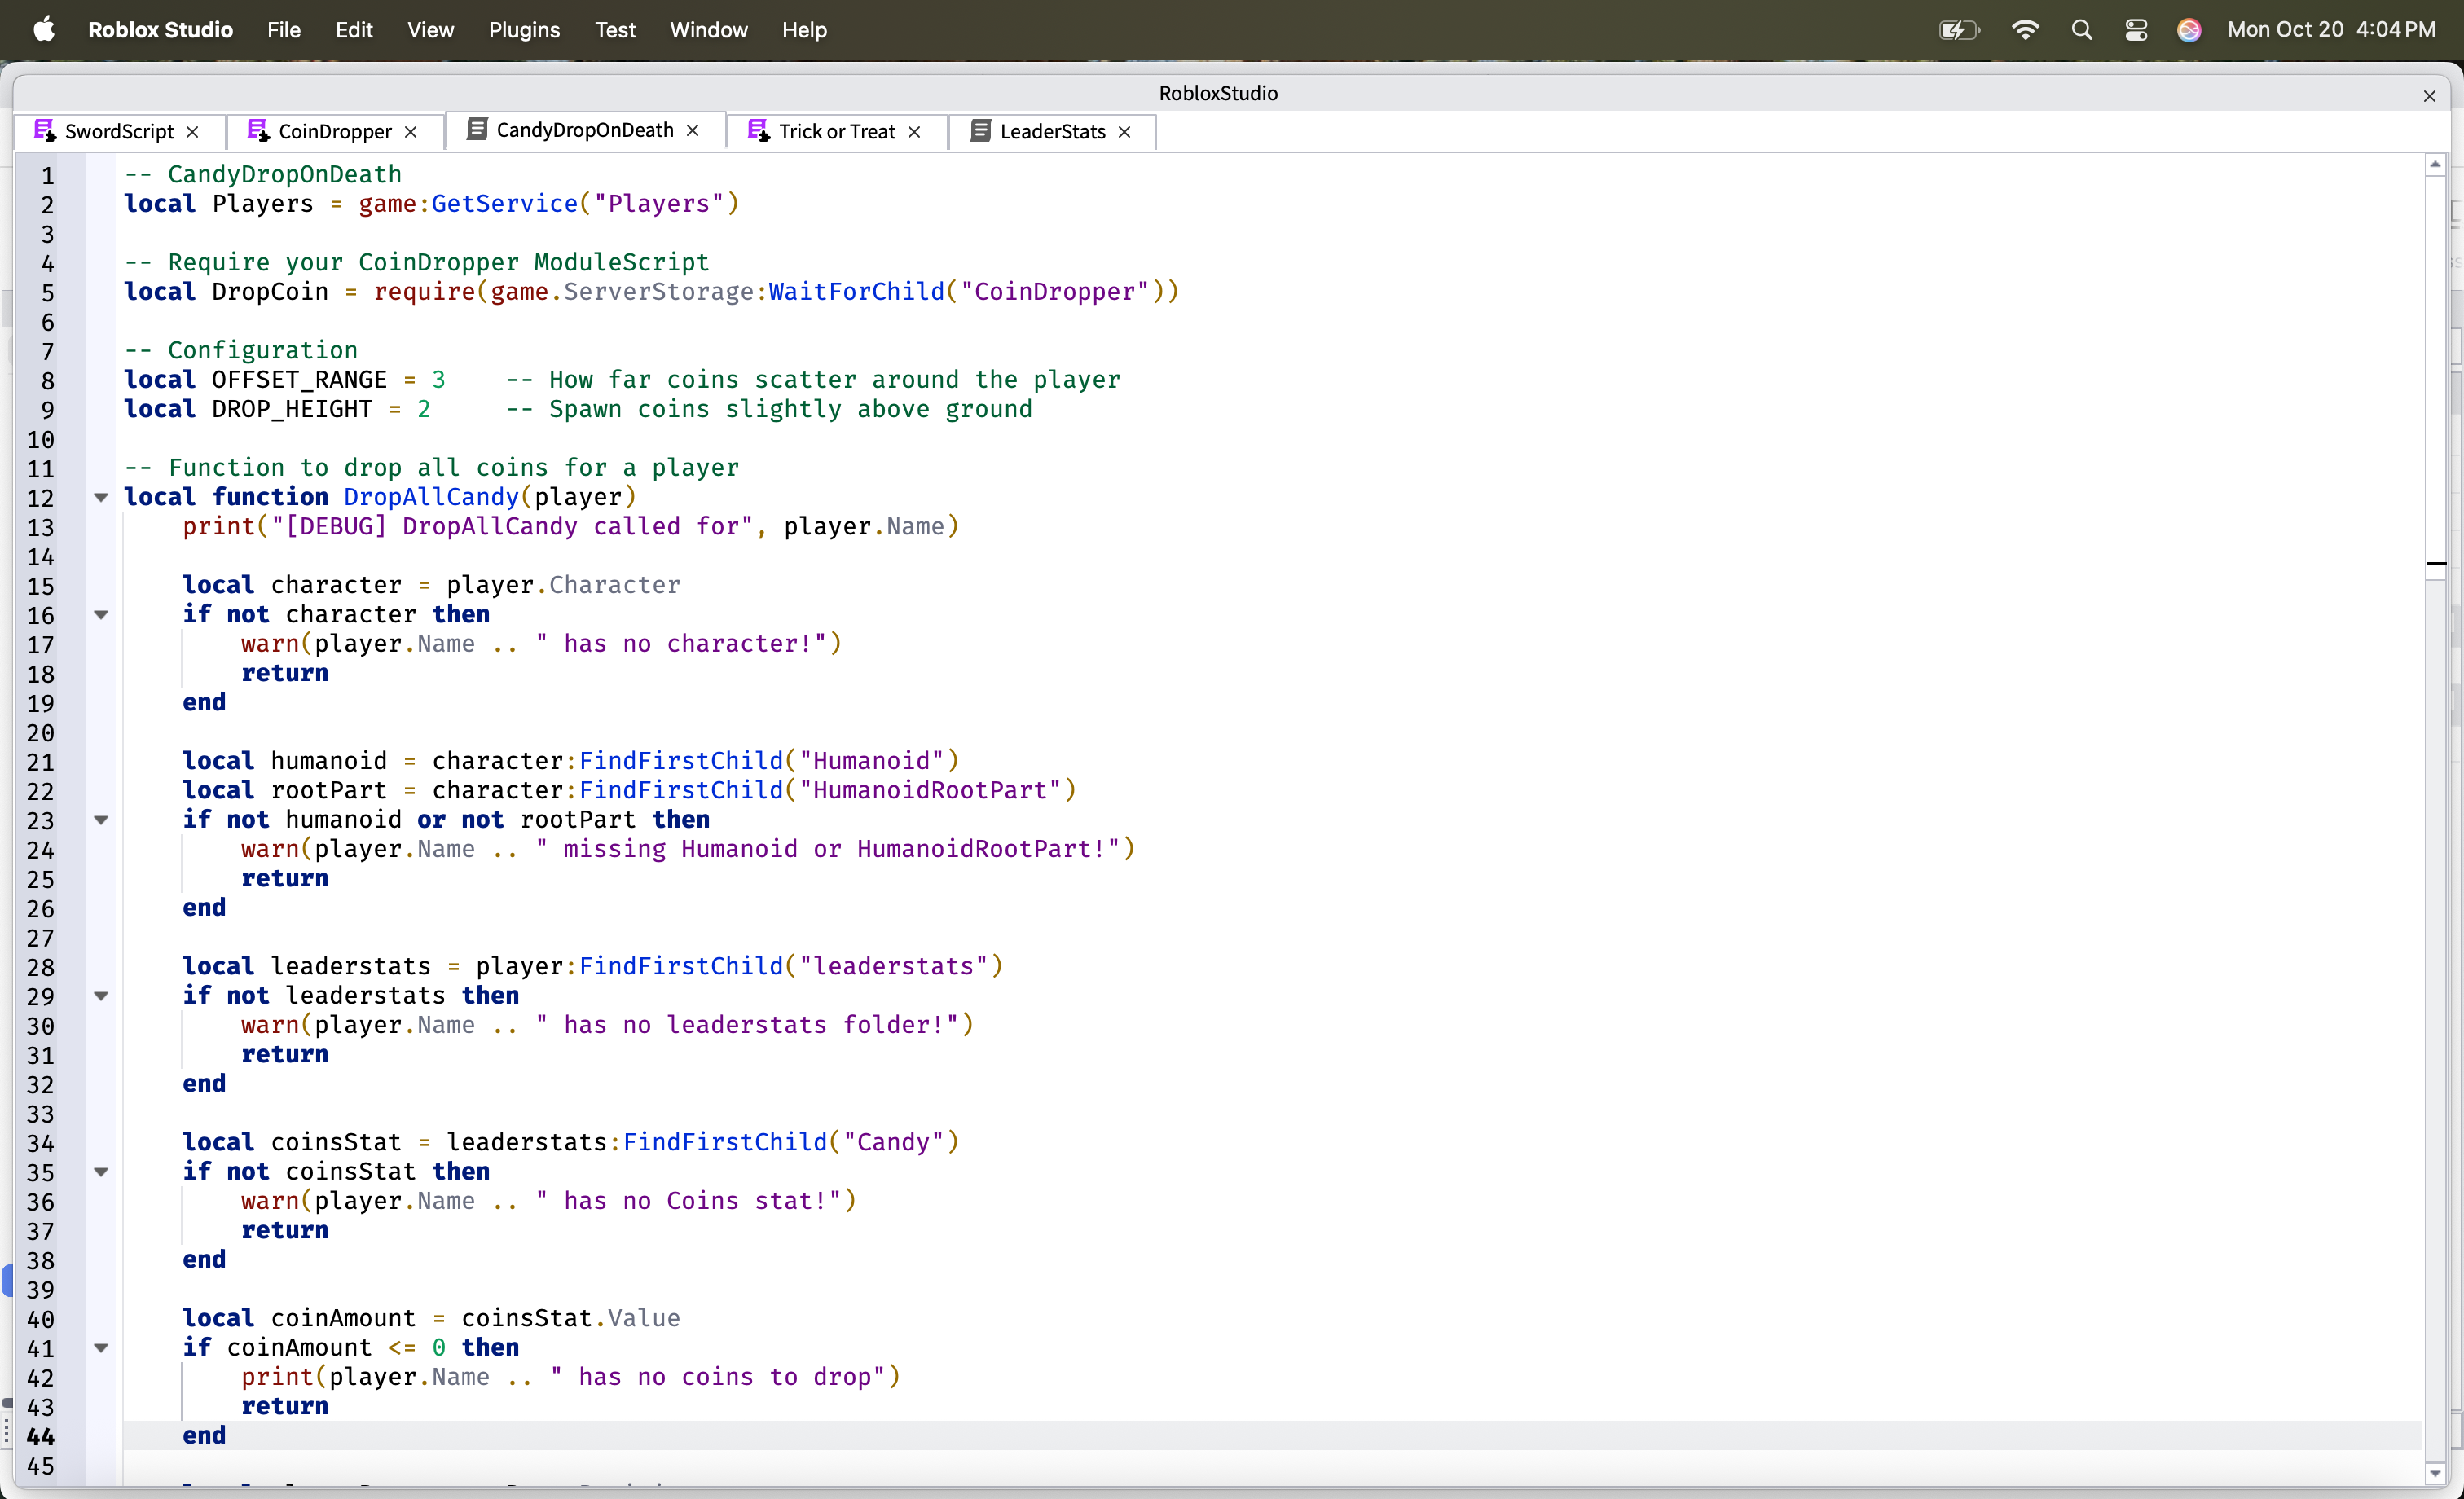Open the Test menu
Image resolution: width=2464 pixels, height=1499 pixels.
click(615, 30)
